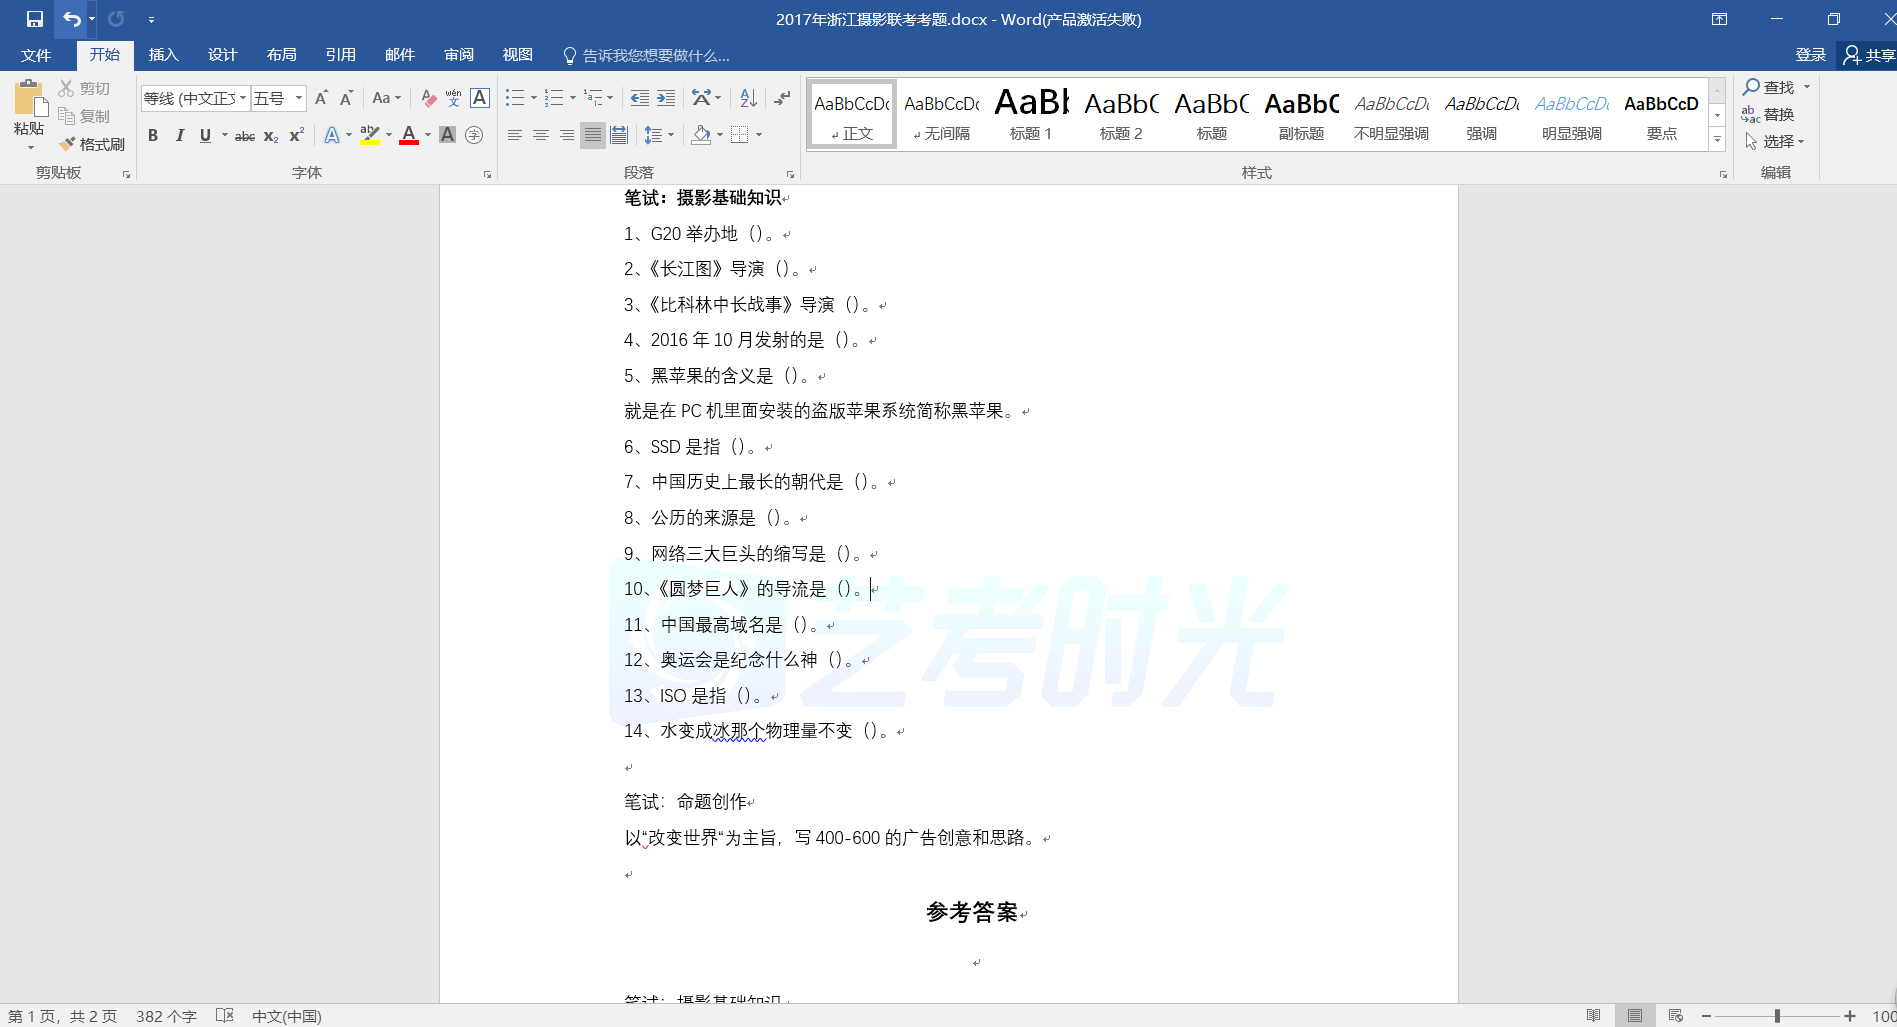The height and width of the screenshot is (1027, 1897).
Task: Click the Save icon in quick access toolbar
Action: point(35,19)
